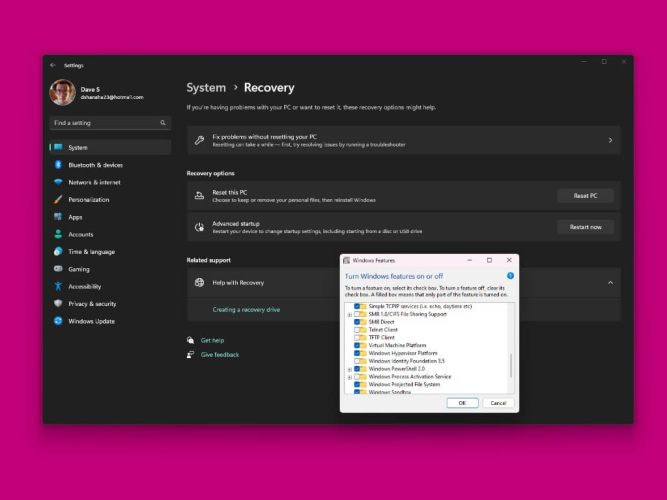
Task: Click the Give feedback link
Action: tap(220, 355)
